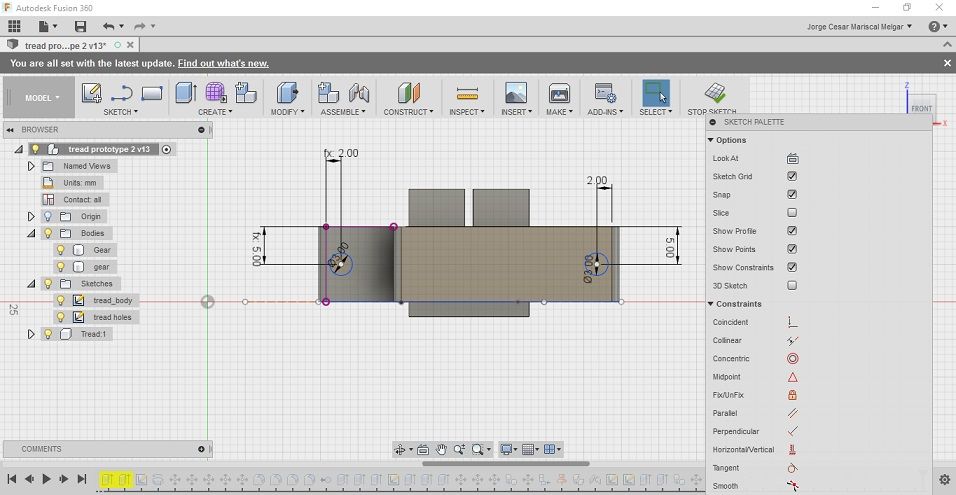The width and height of the screenshot is (956, 495).
Task: Click the Look At icon
Action: 793,158
